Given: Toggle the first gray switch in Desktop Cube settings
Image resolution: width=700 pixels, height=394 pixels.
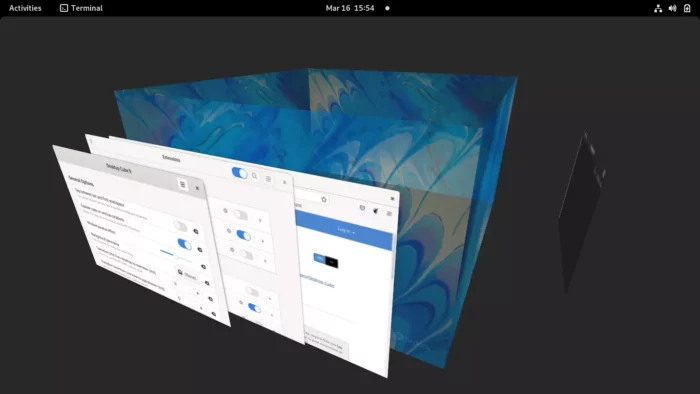Looking at the screenshot, I should [x=180, y=226].
